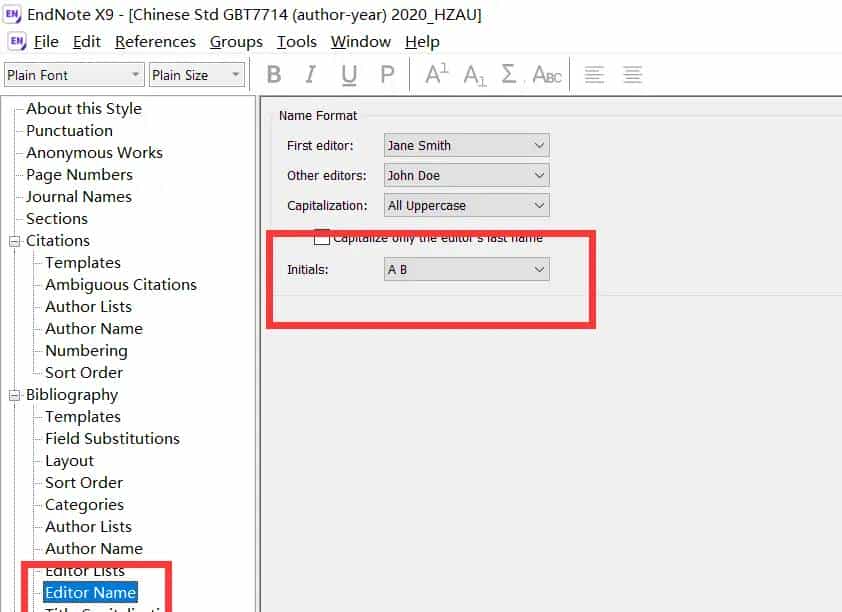Select Field Substitutions tree item
The width and height of the screenshot is (842, 612).
pyautogui.click(x=112, y=439)
